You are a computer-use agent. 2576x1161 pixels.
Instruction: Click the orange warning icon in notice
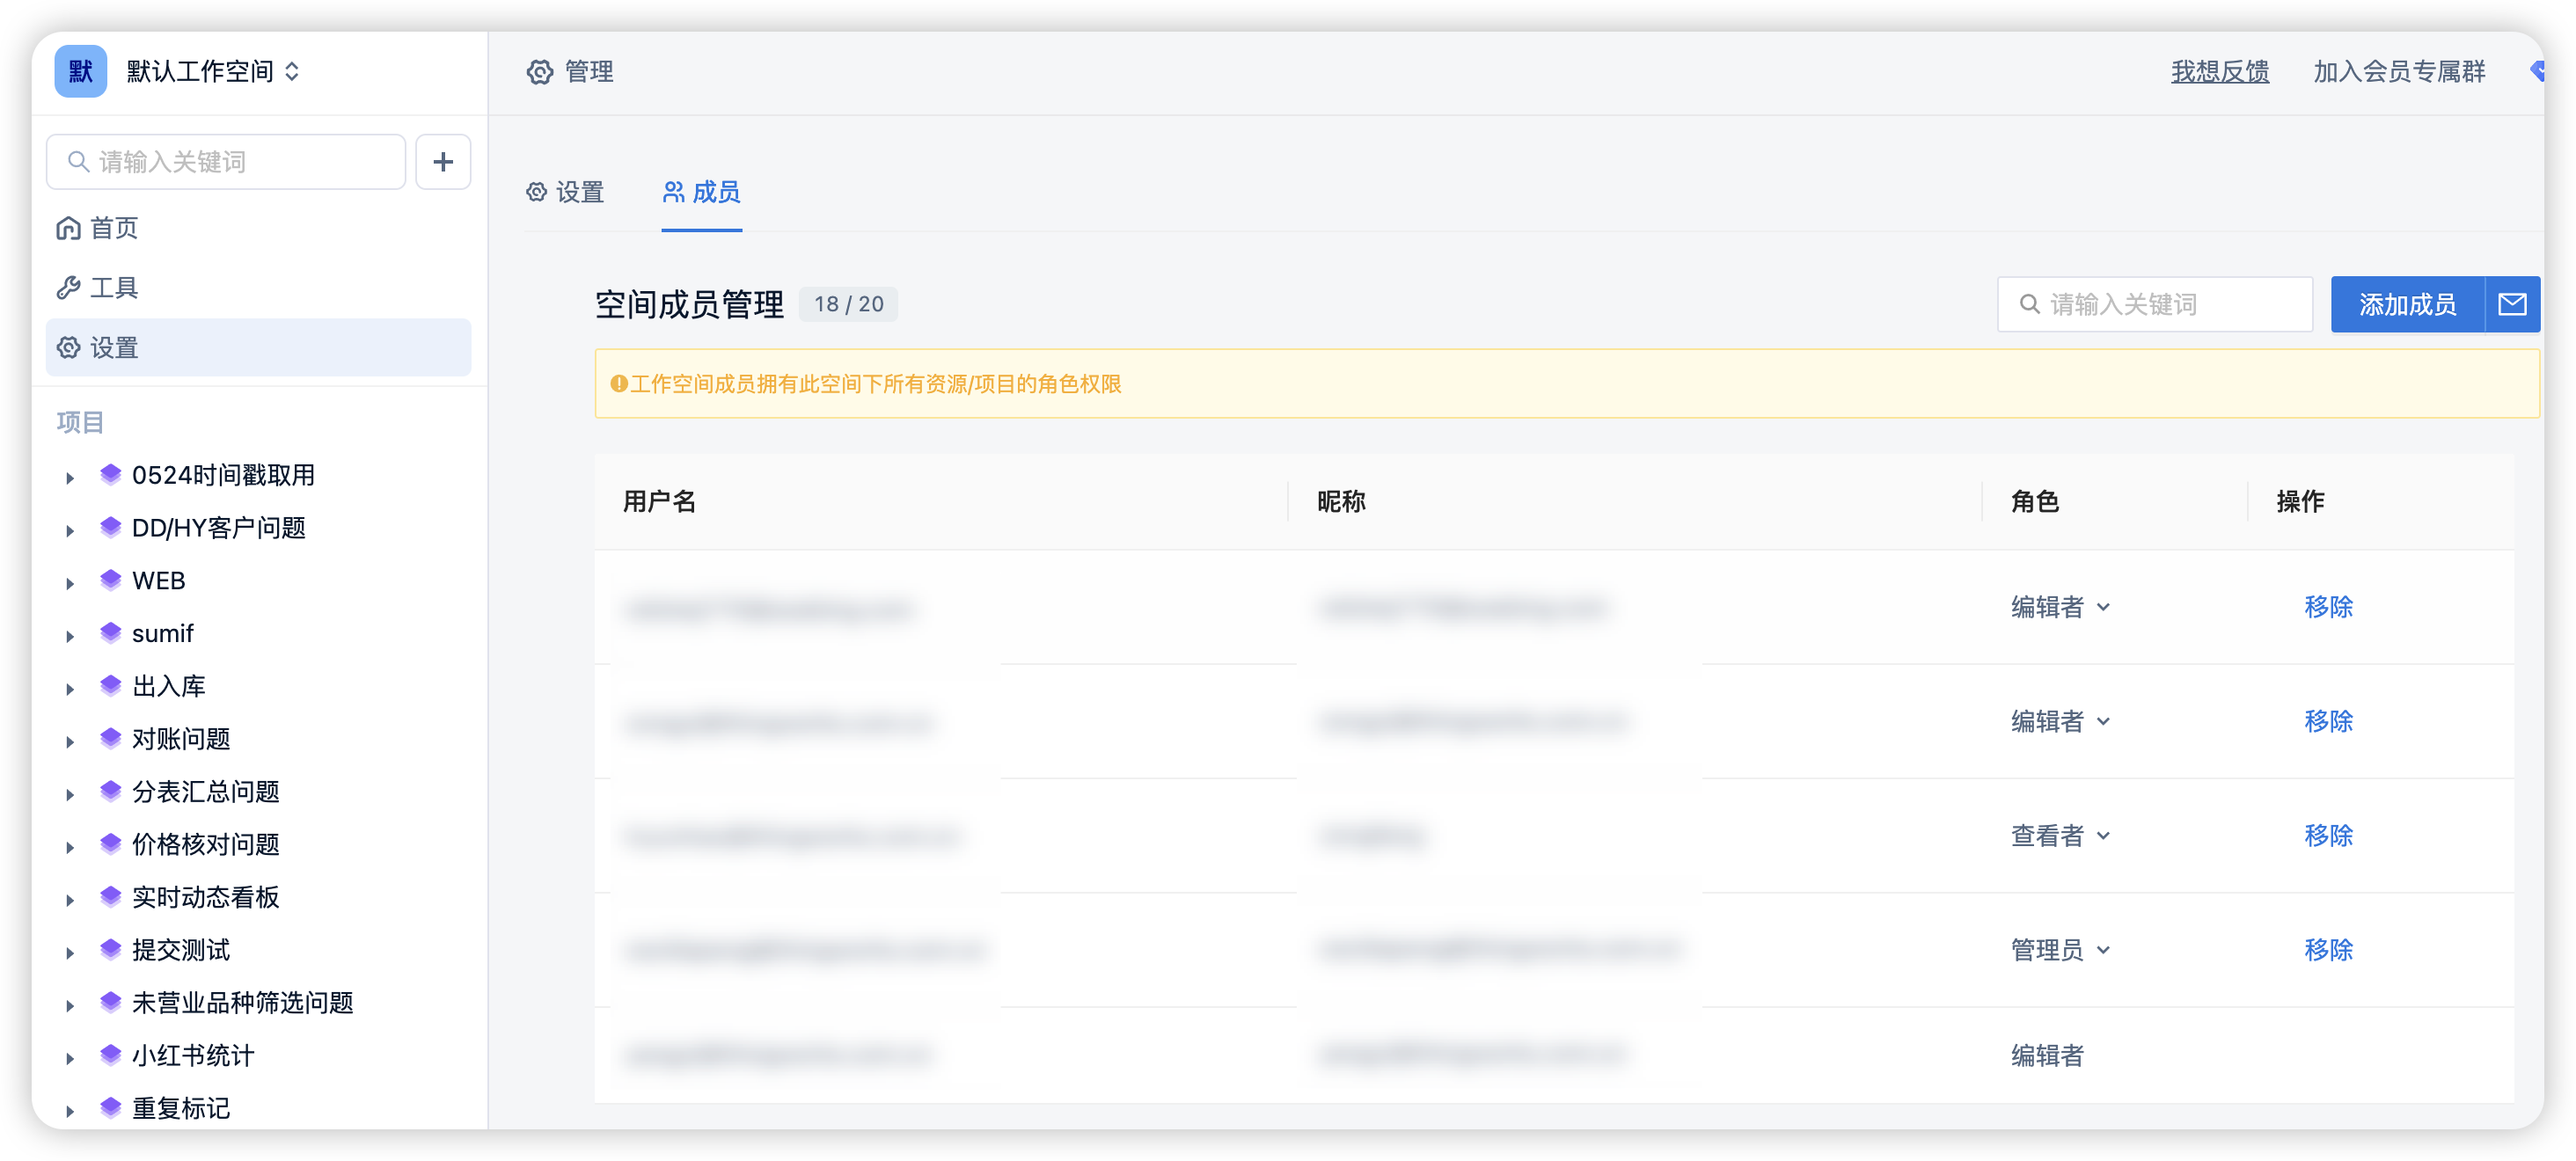point(619,384)
